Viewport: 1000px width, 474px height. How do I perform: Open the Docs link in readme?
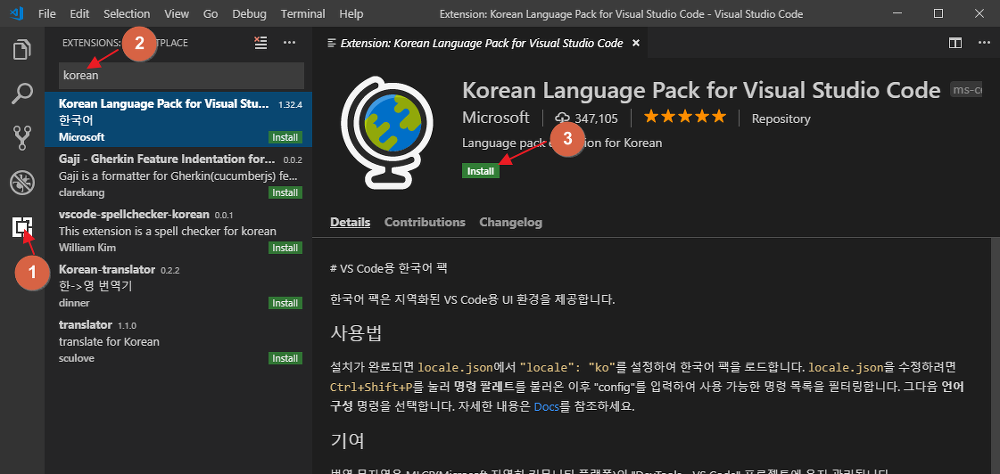coord(546,406)
